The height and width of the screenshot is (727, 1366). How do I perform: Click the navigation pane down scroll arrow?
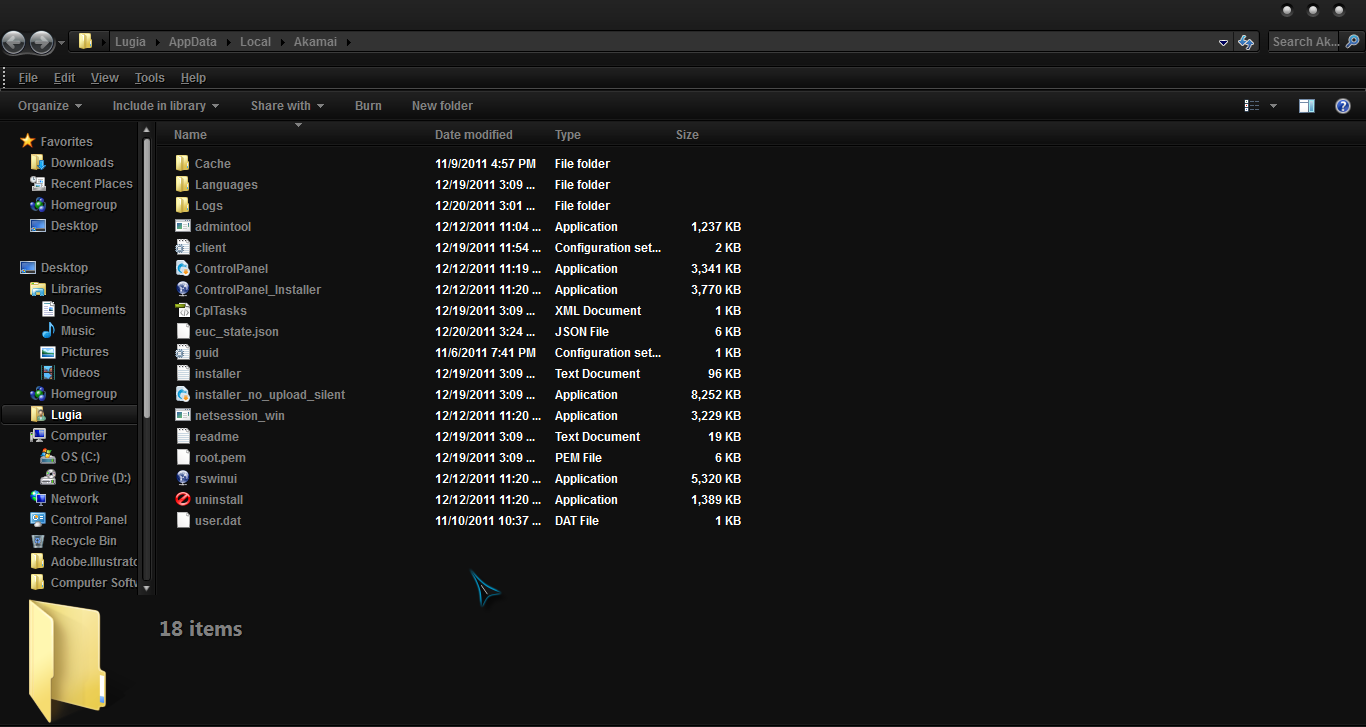point(147,589)
